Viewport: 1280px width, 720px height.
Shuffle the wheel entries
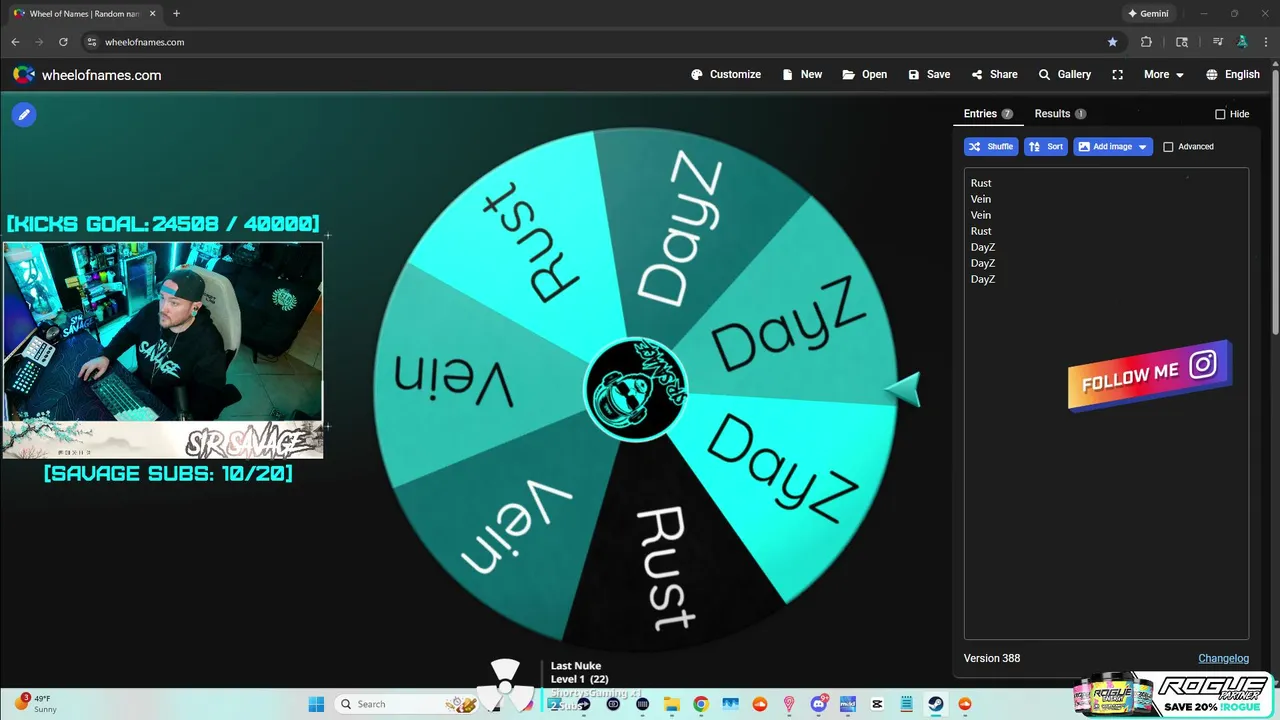pyautogui.click(x=991, y=147)
